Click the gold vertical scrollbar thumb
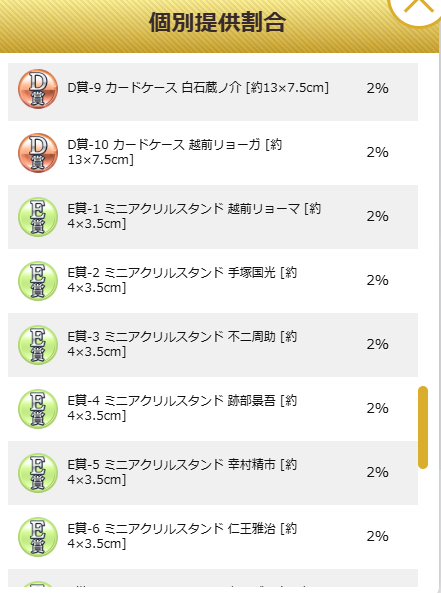The height and width of the screenshot is (593, 441). tap(423, 427)
